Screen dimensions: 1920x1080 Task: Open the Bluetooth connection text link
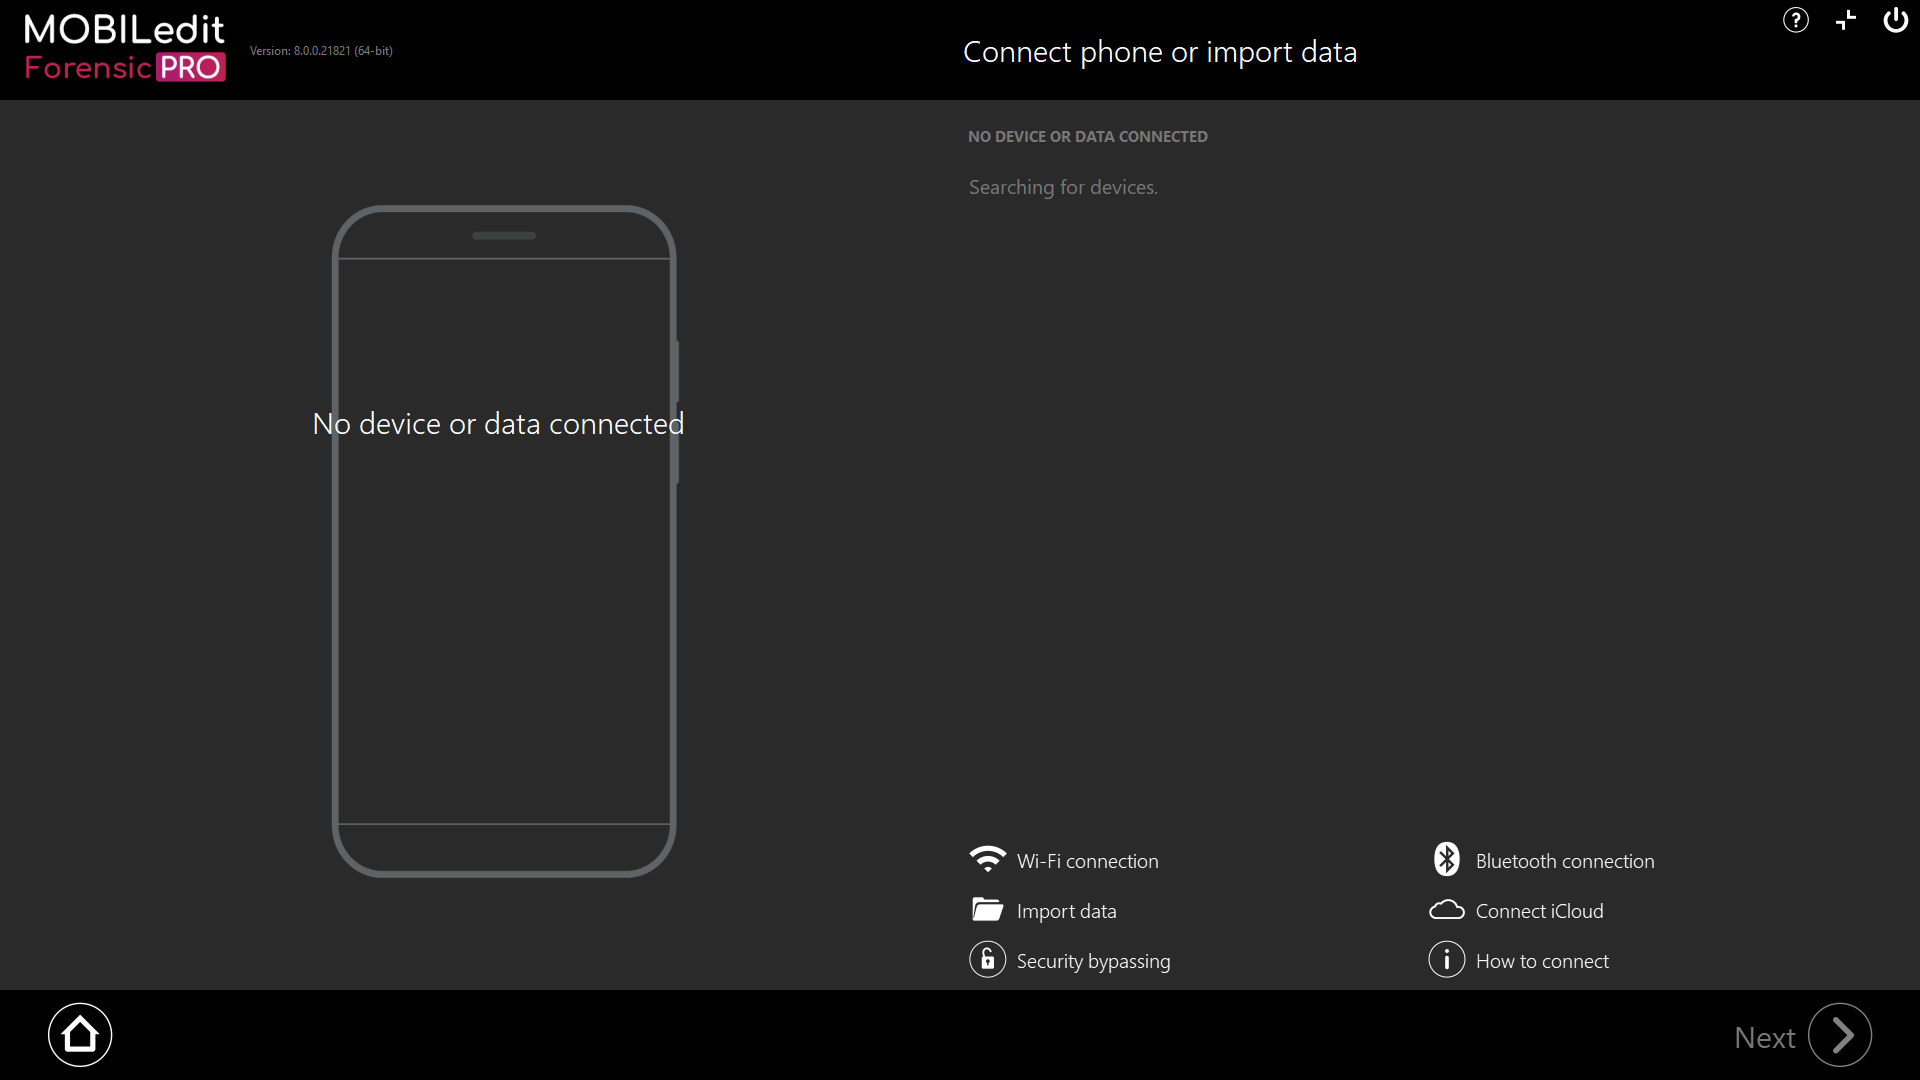pos(1564,861)
